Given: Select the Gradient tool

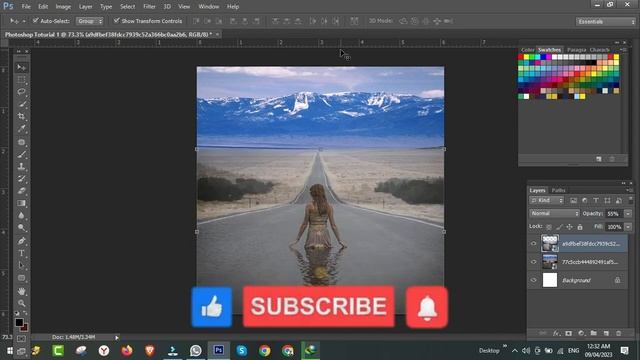Looking at the screenshot, I should pyautogui.click(x=22, y=203).
